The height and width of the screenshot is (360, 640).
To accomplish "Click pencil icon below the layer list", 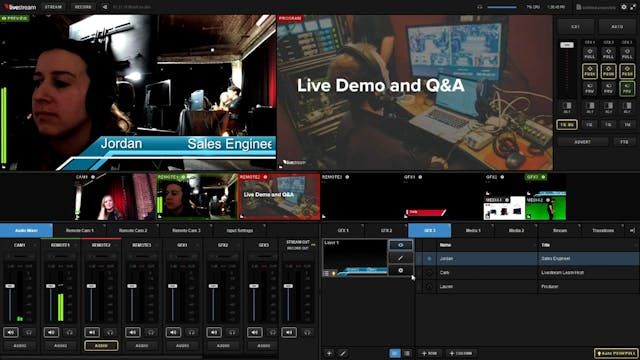I will [x=343, y=353].
